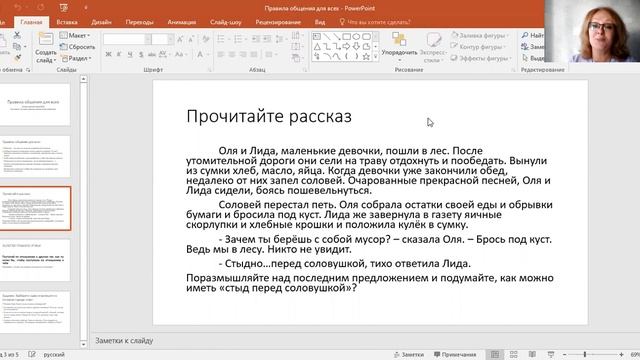Image resolution: width=640 pixels, height=360 pixels.
Task: Open the font name dropdown
Action: tap(148, 39)
